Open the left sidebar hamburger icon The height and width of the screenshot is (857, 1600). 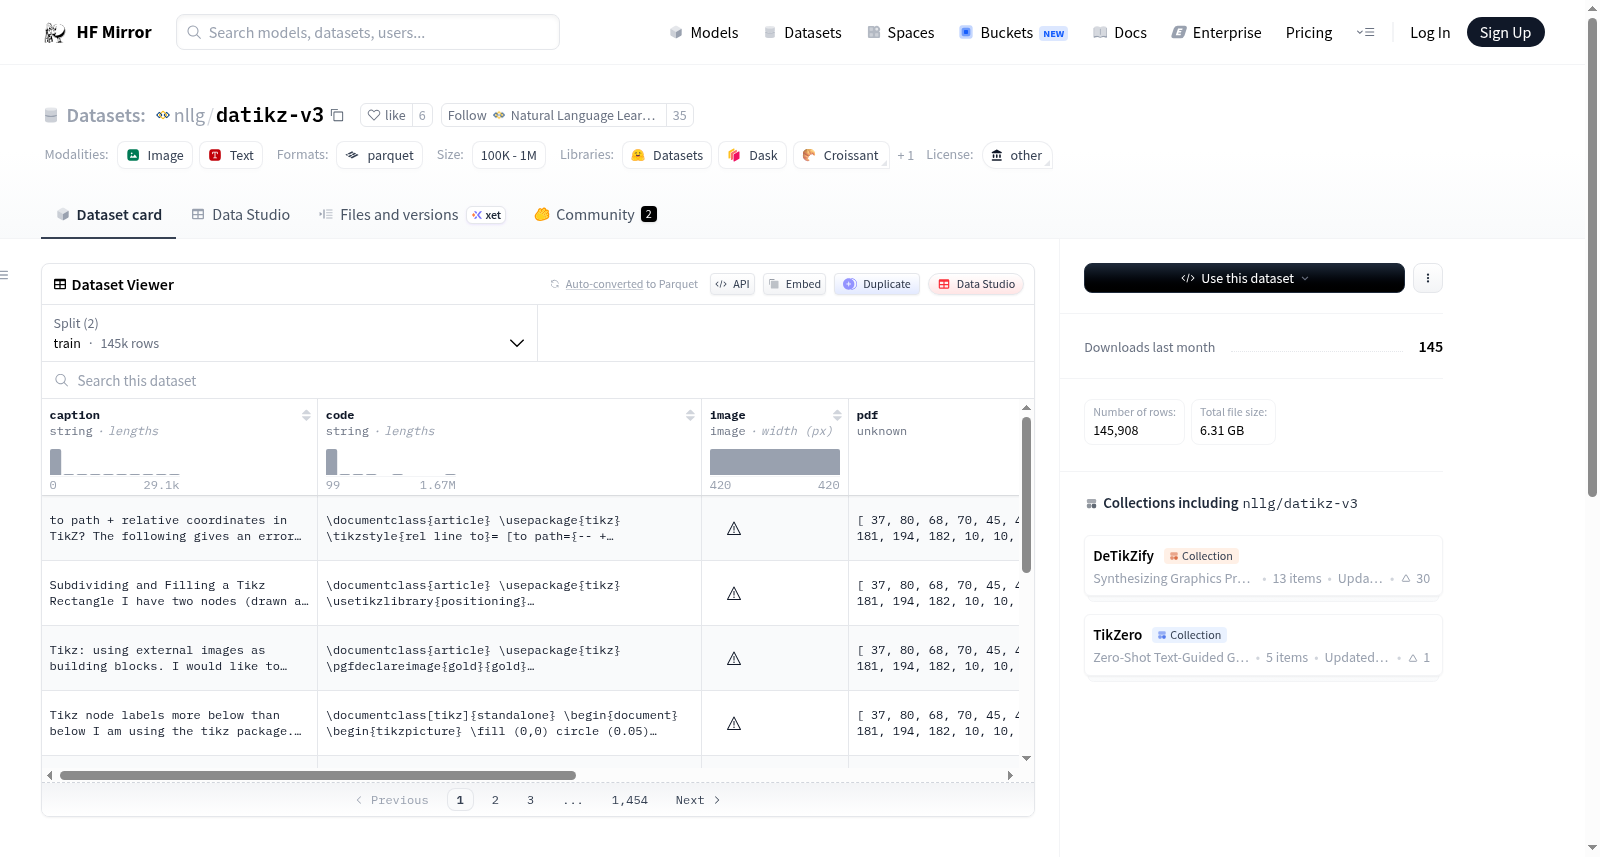(x=4, y=275)
